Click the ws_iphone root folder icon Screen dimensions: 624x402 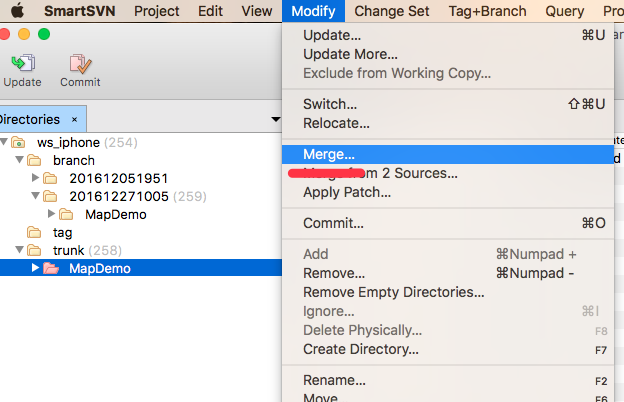click(x=18, y=142)
